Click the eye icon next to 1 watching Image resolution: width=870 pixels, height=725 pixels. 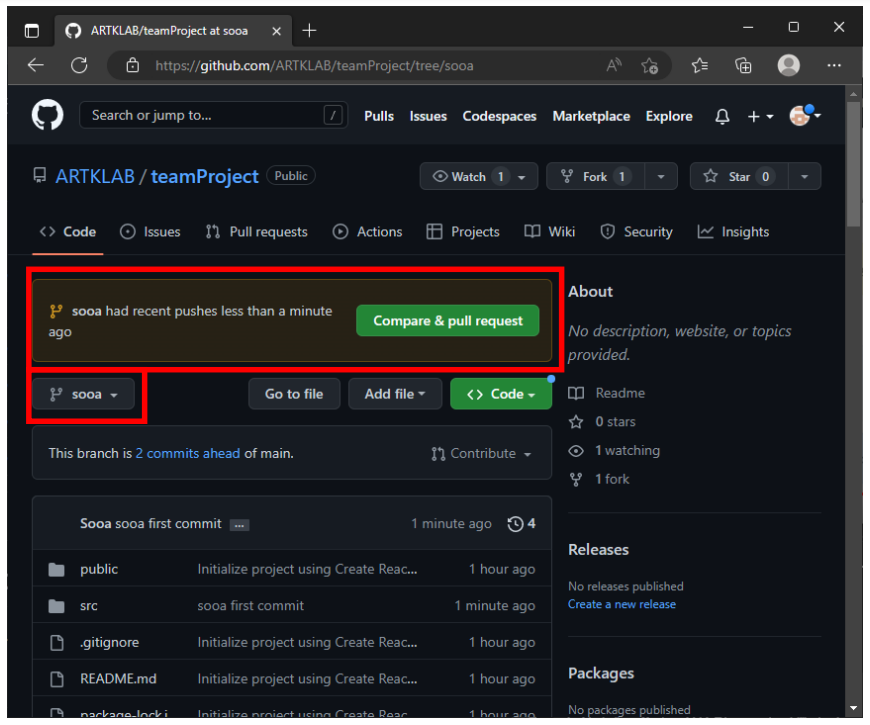pos(576,451)
